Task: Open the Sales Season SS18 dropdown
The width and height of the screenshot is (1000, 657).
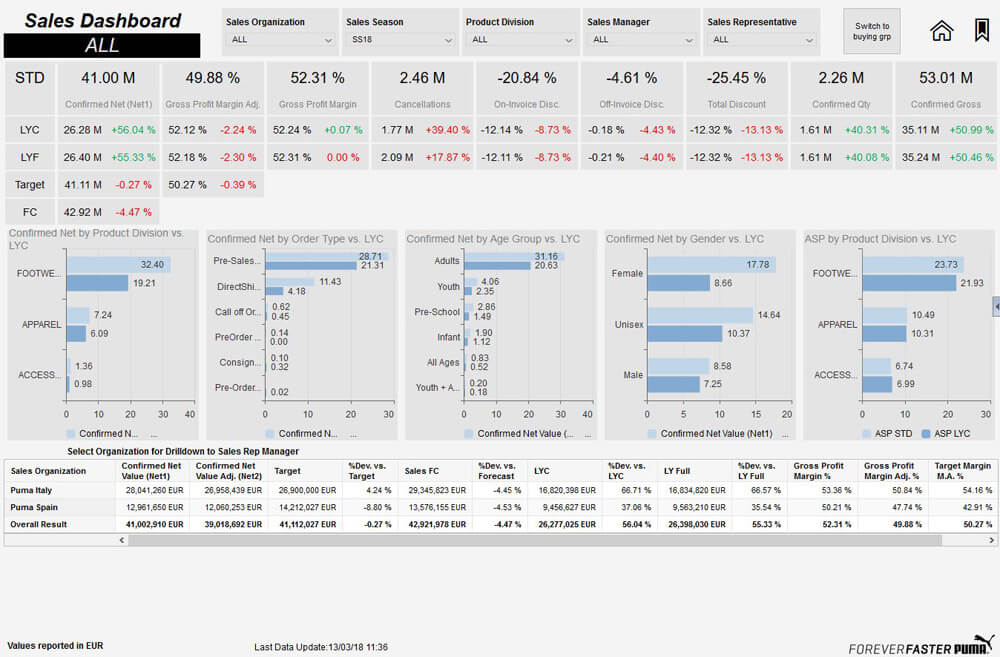Action: [x=401, y=40]
